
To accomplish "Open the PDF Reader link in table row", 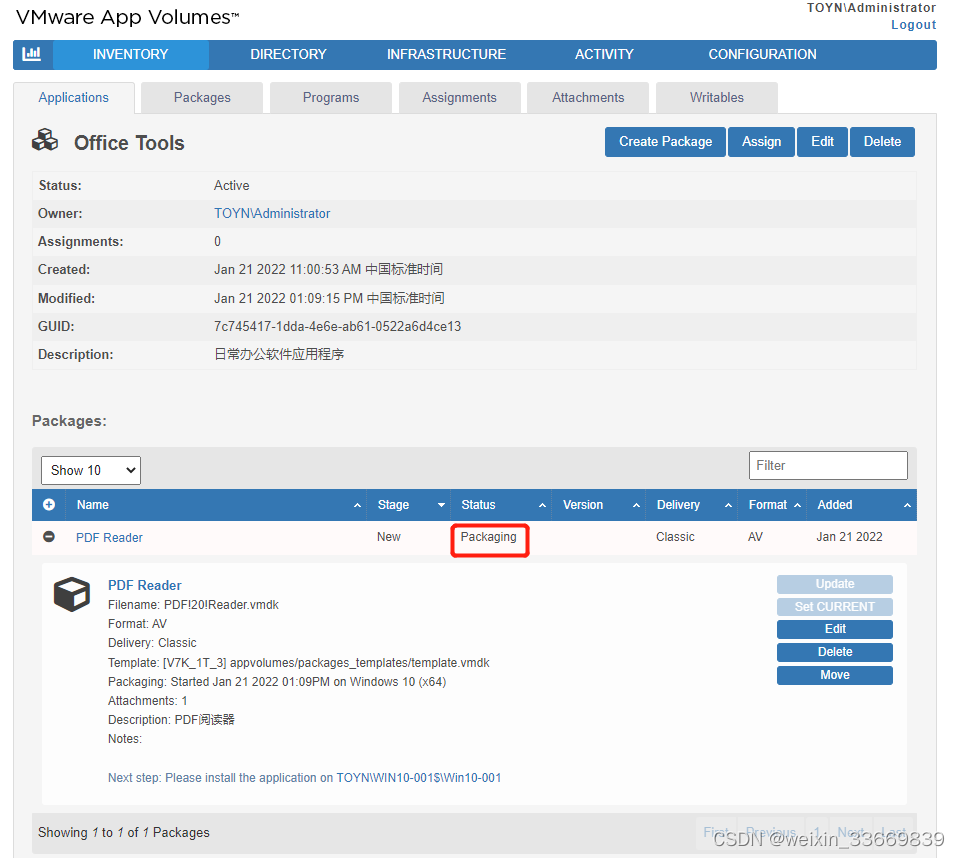I will click(x=109, y=538).
